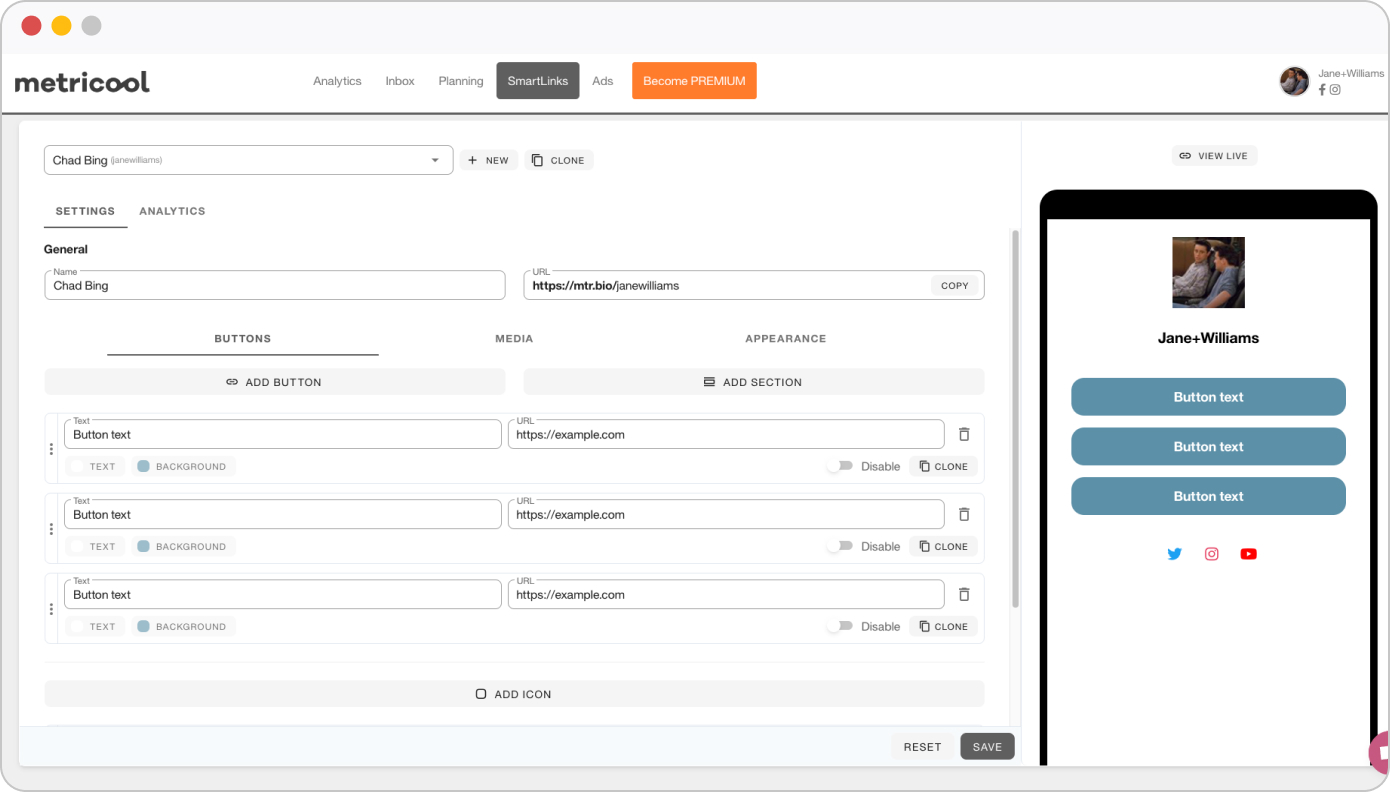Pick BACKGROUND color on first button row
Image resolution: width=1390 pixels, height=792 pixels.
[x=183, y=466]
